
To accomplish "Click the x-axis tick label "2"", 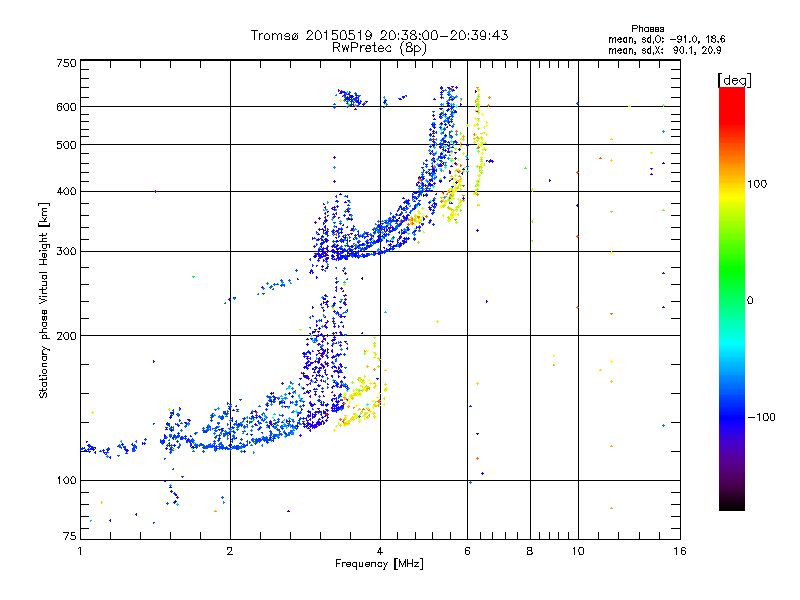I will point(230,551).
